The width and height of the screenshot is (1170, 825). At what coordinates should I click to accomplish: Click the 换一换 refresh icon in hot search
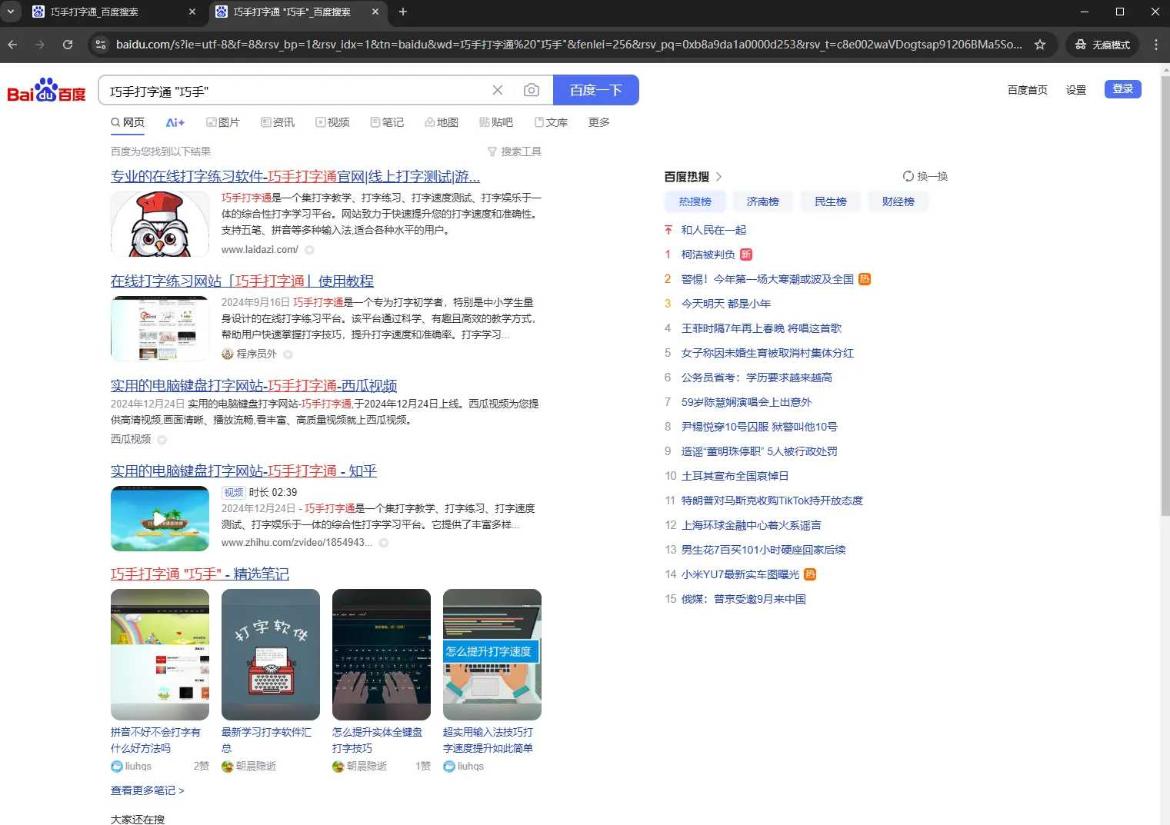click(908, 176)
